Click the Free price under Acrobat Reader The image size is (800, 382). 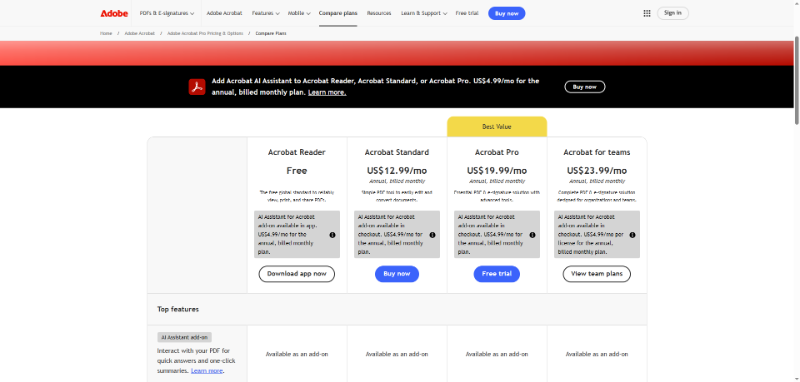click(296, 170)
